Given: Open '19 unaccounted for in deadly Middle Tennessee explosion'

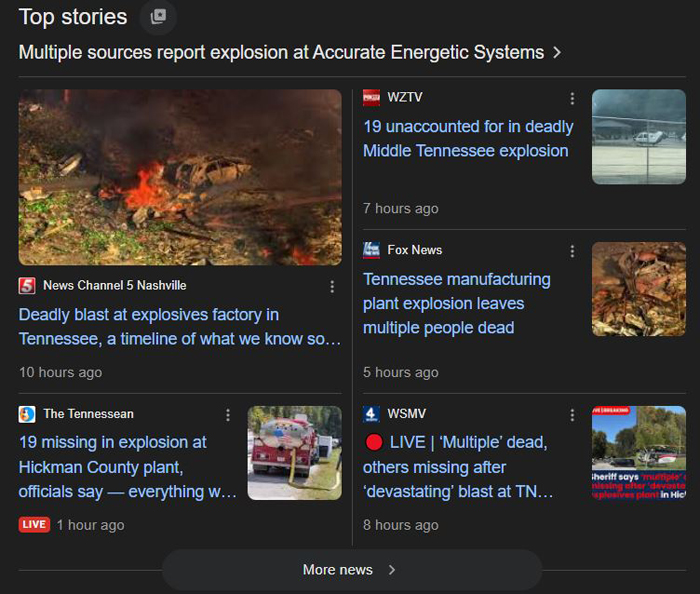Looking at the screenshot, I should 468,139.
